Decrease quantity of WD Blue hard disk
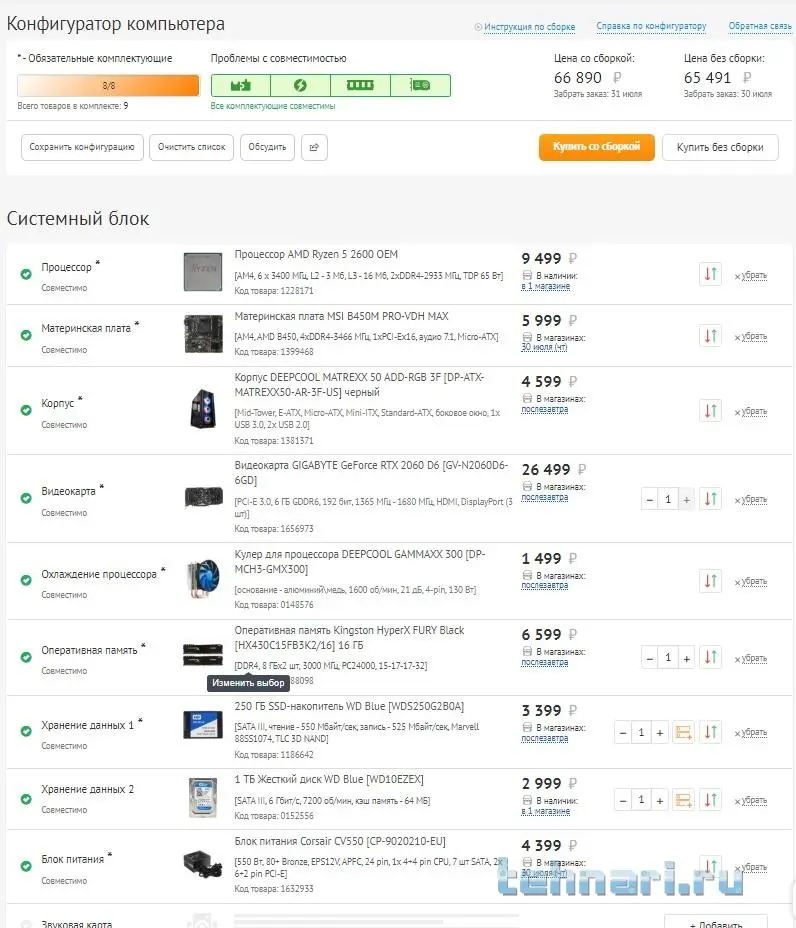The width and height of the screenshot is (796, 928). pyautogui.click(x=623, y=801)
